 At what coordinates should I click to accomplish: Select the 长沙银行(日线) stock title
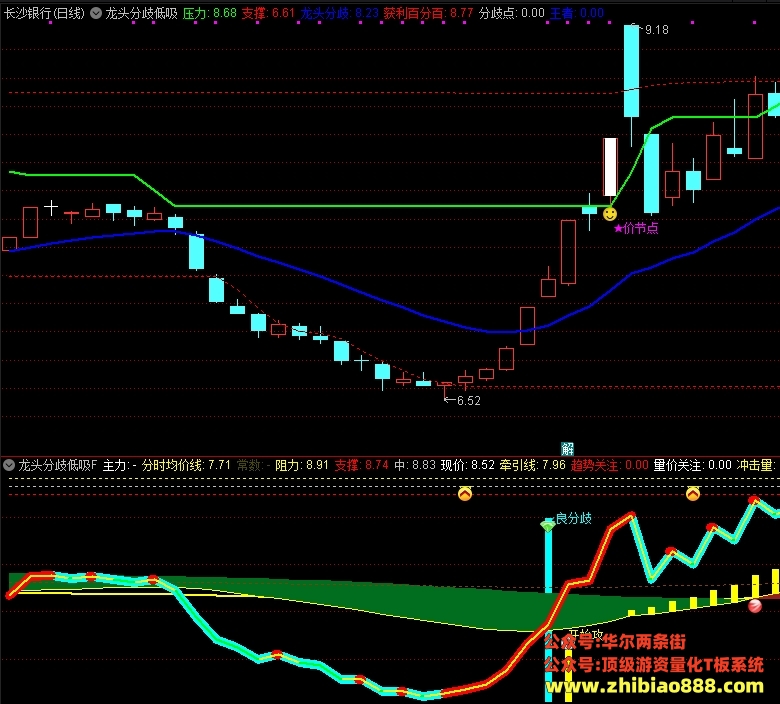[44, 14]
